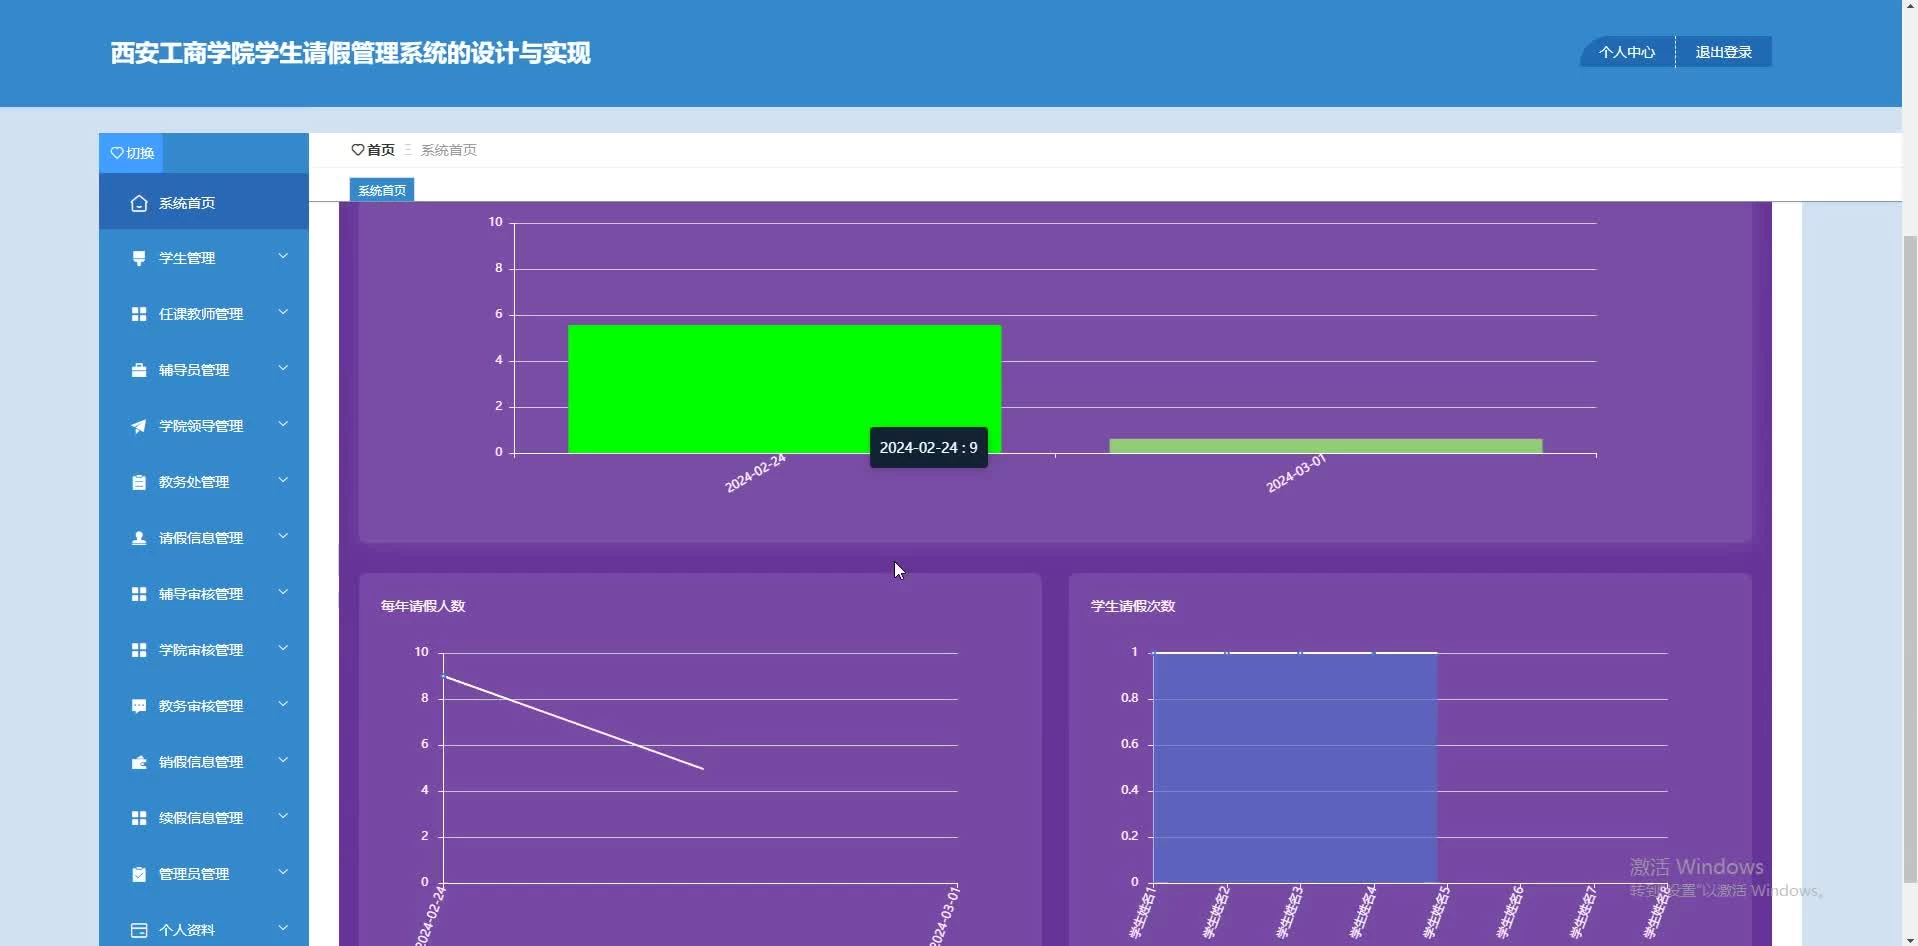Expand the 辅导审核管理 submenu chevron
This screenshot has width=1918, height=946.
pos(283,593)
